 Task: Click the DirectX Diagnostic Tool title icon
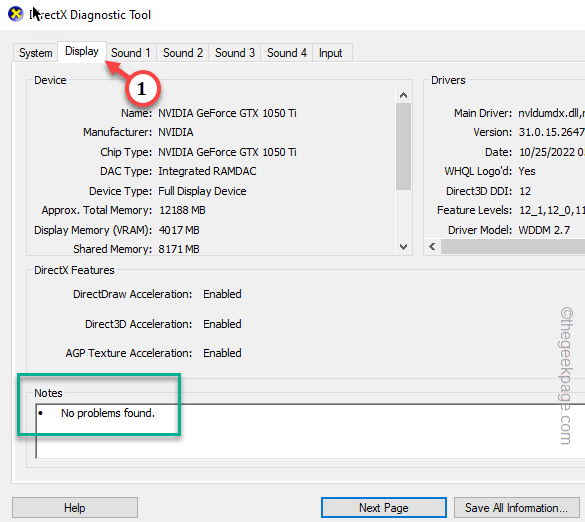point(16,15)
